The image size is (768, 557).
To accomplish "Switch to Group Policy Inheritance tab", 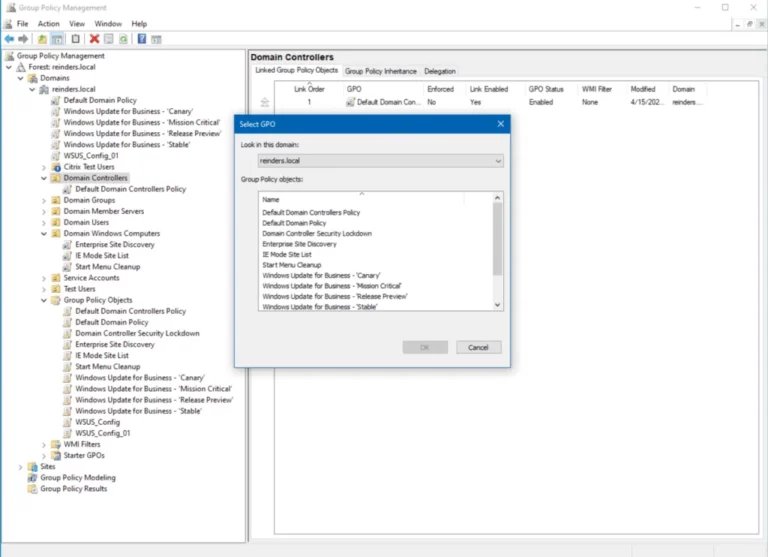I will click(x=381, y=71).
